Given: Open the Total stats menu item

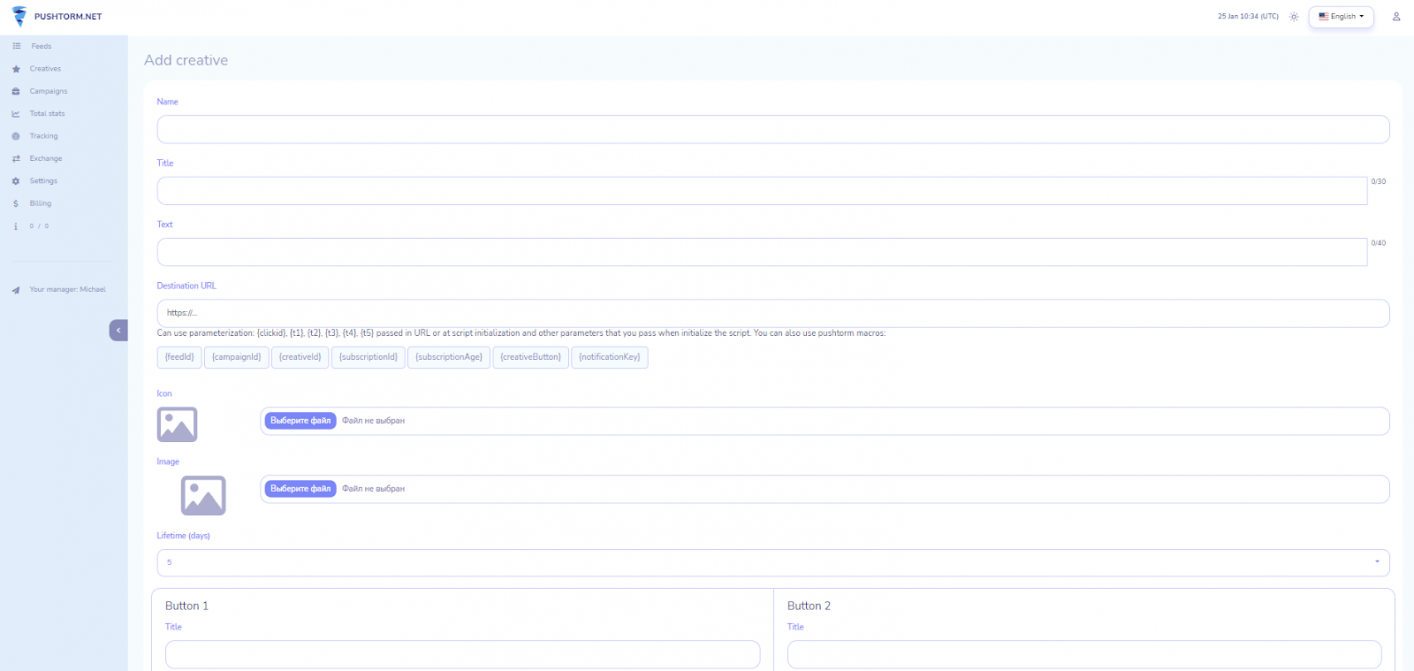Looking at the screenshot, I should tap(47, 114).
